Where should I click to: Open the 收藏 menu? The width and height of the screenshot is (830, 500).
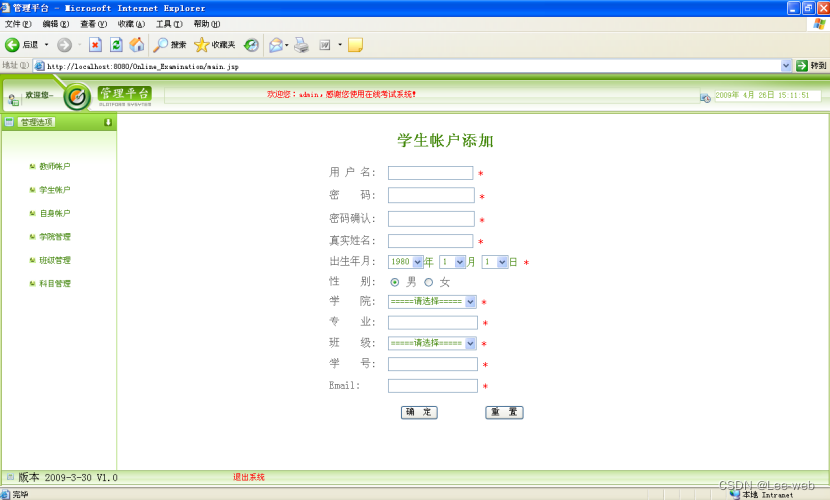131,24
